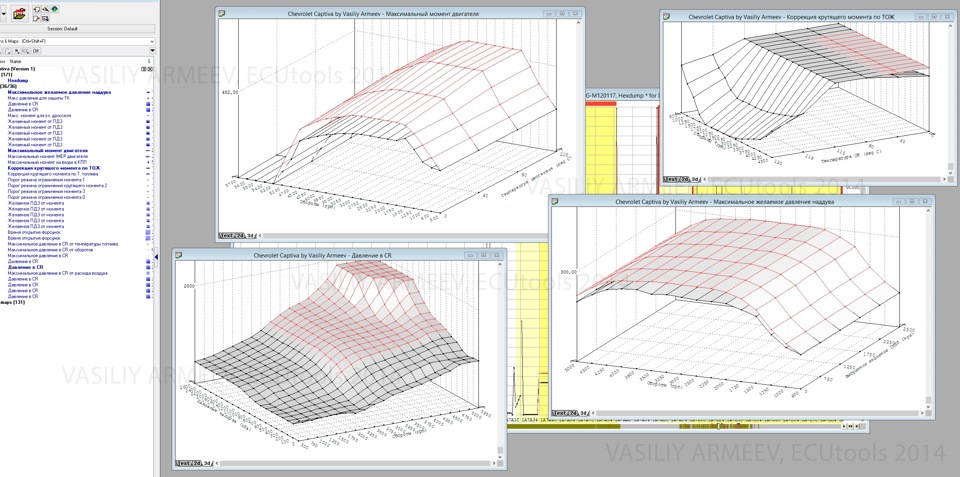Select the filter icon left of Off
The width and height of the screenshot is (960, 477).
[x=25, y=51]
